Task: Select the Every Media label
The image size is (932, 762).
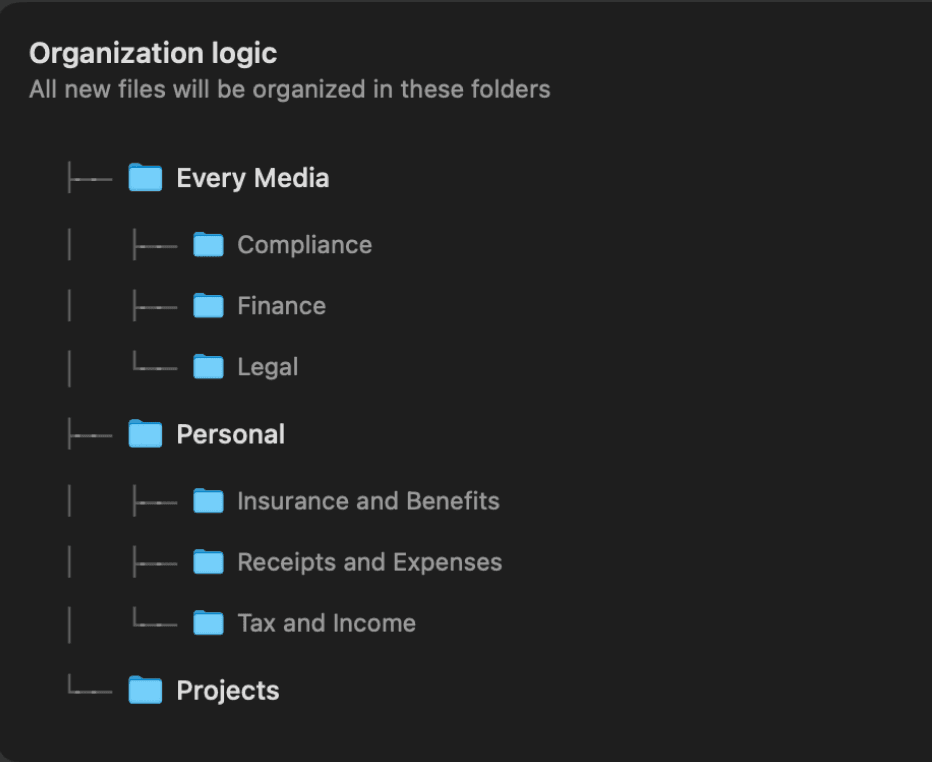Action: point(252,178)
